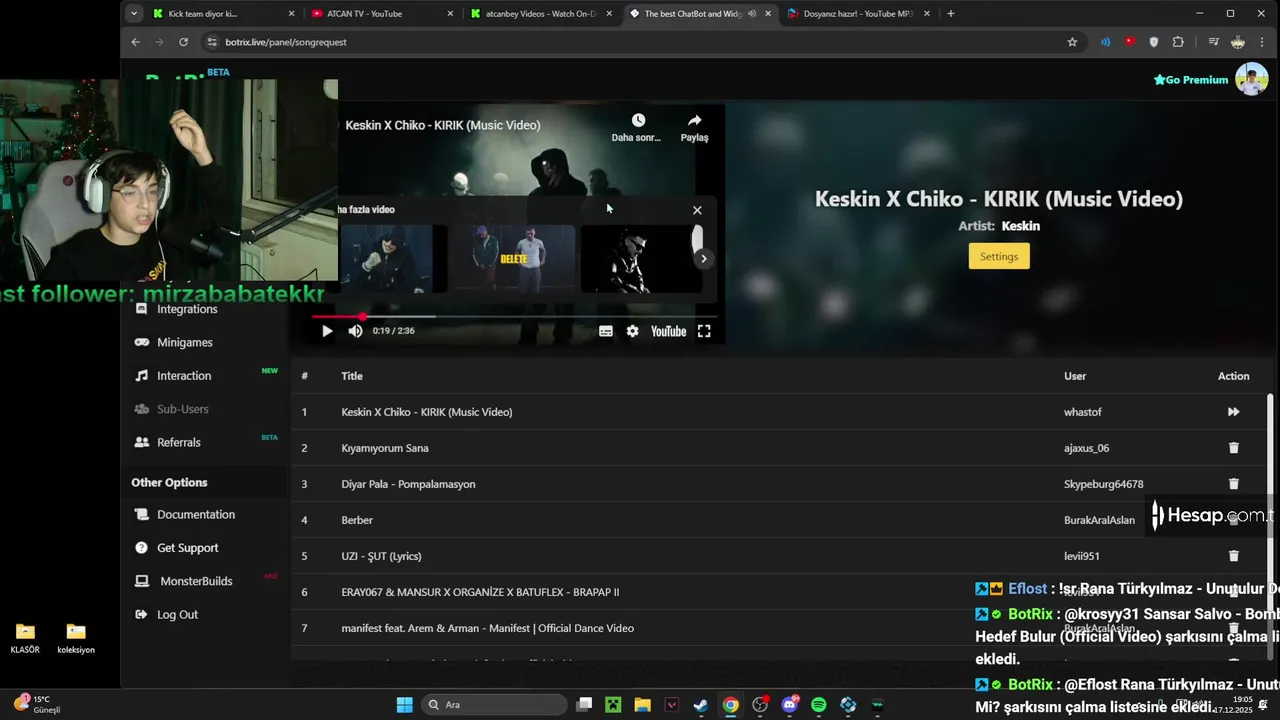Open the DELETE suggested video thumbnail
Screen dimensions: 1280x720
[x=513, y=258]
